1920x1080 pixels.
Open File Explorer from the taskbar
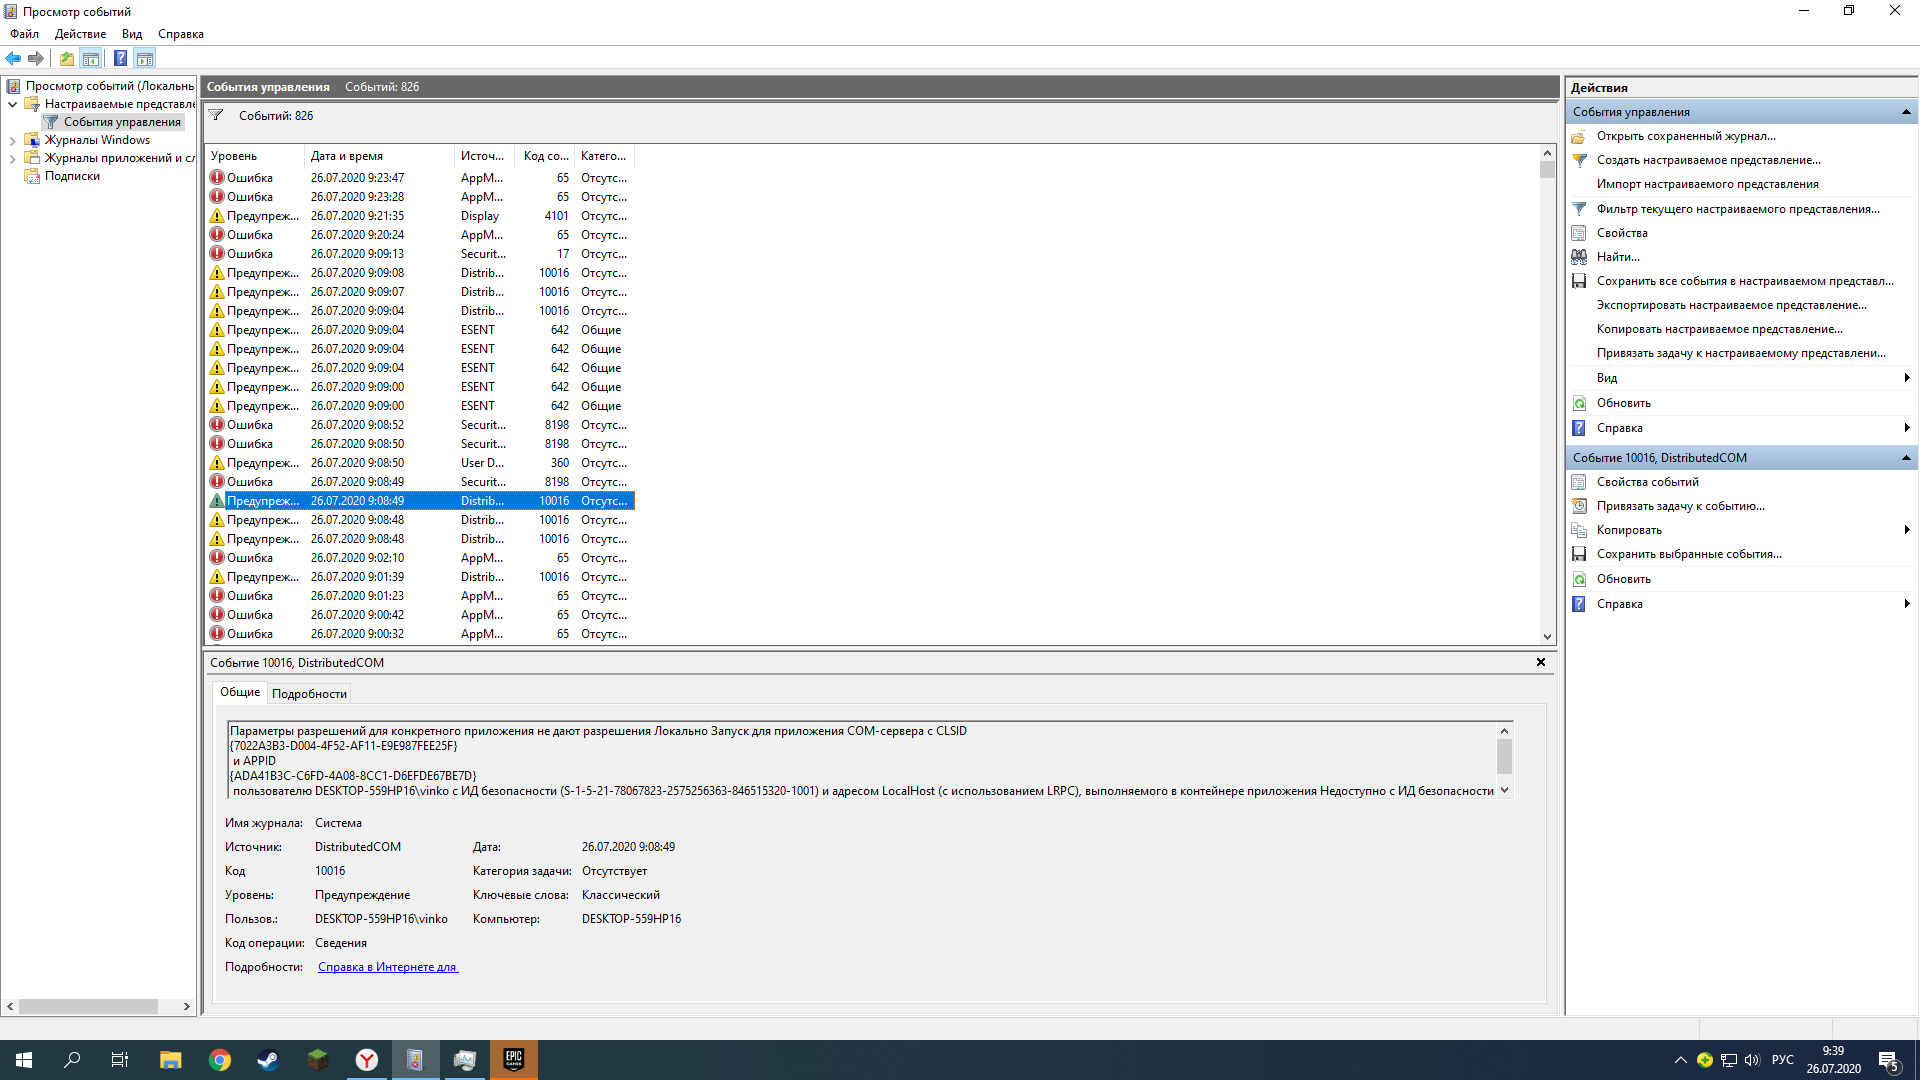click(171, 1060)
